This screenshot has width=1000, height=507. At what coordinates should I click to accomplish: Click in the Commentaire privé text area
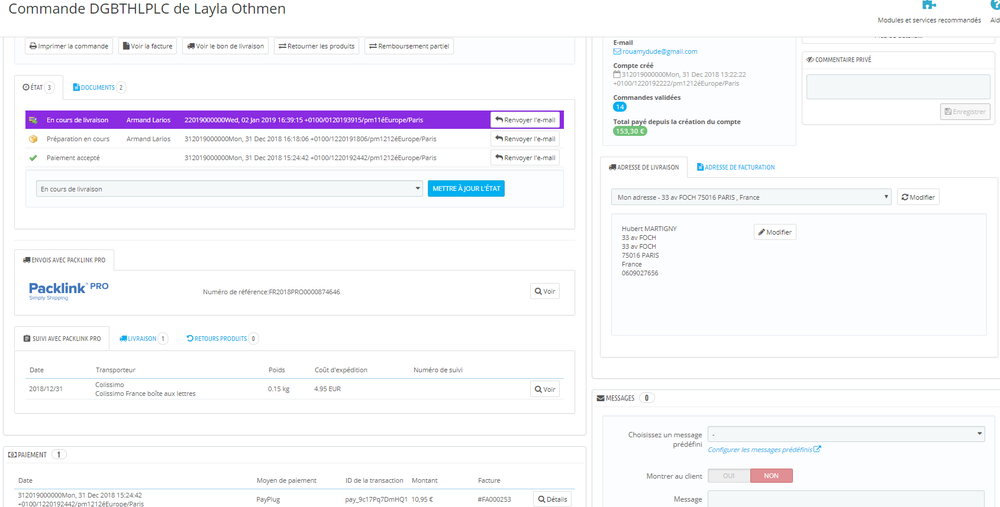(x=898, y=87)
